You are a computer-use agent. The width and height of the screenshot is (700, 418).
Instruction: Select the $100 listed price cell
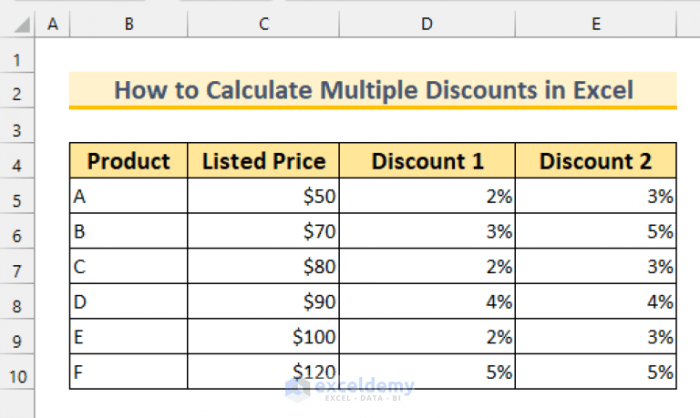263,338
